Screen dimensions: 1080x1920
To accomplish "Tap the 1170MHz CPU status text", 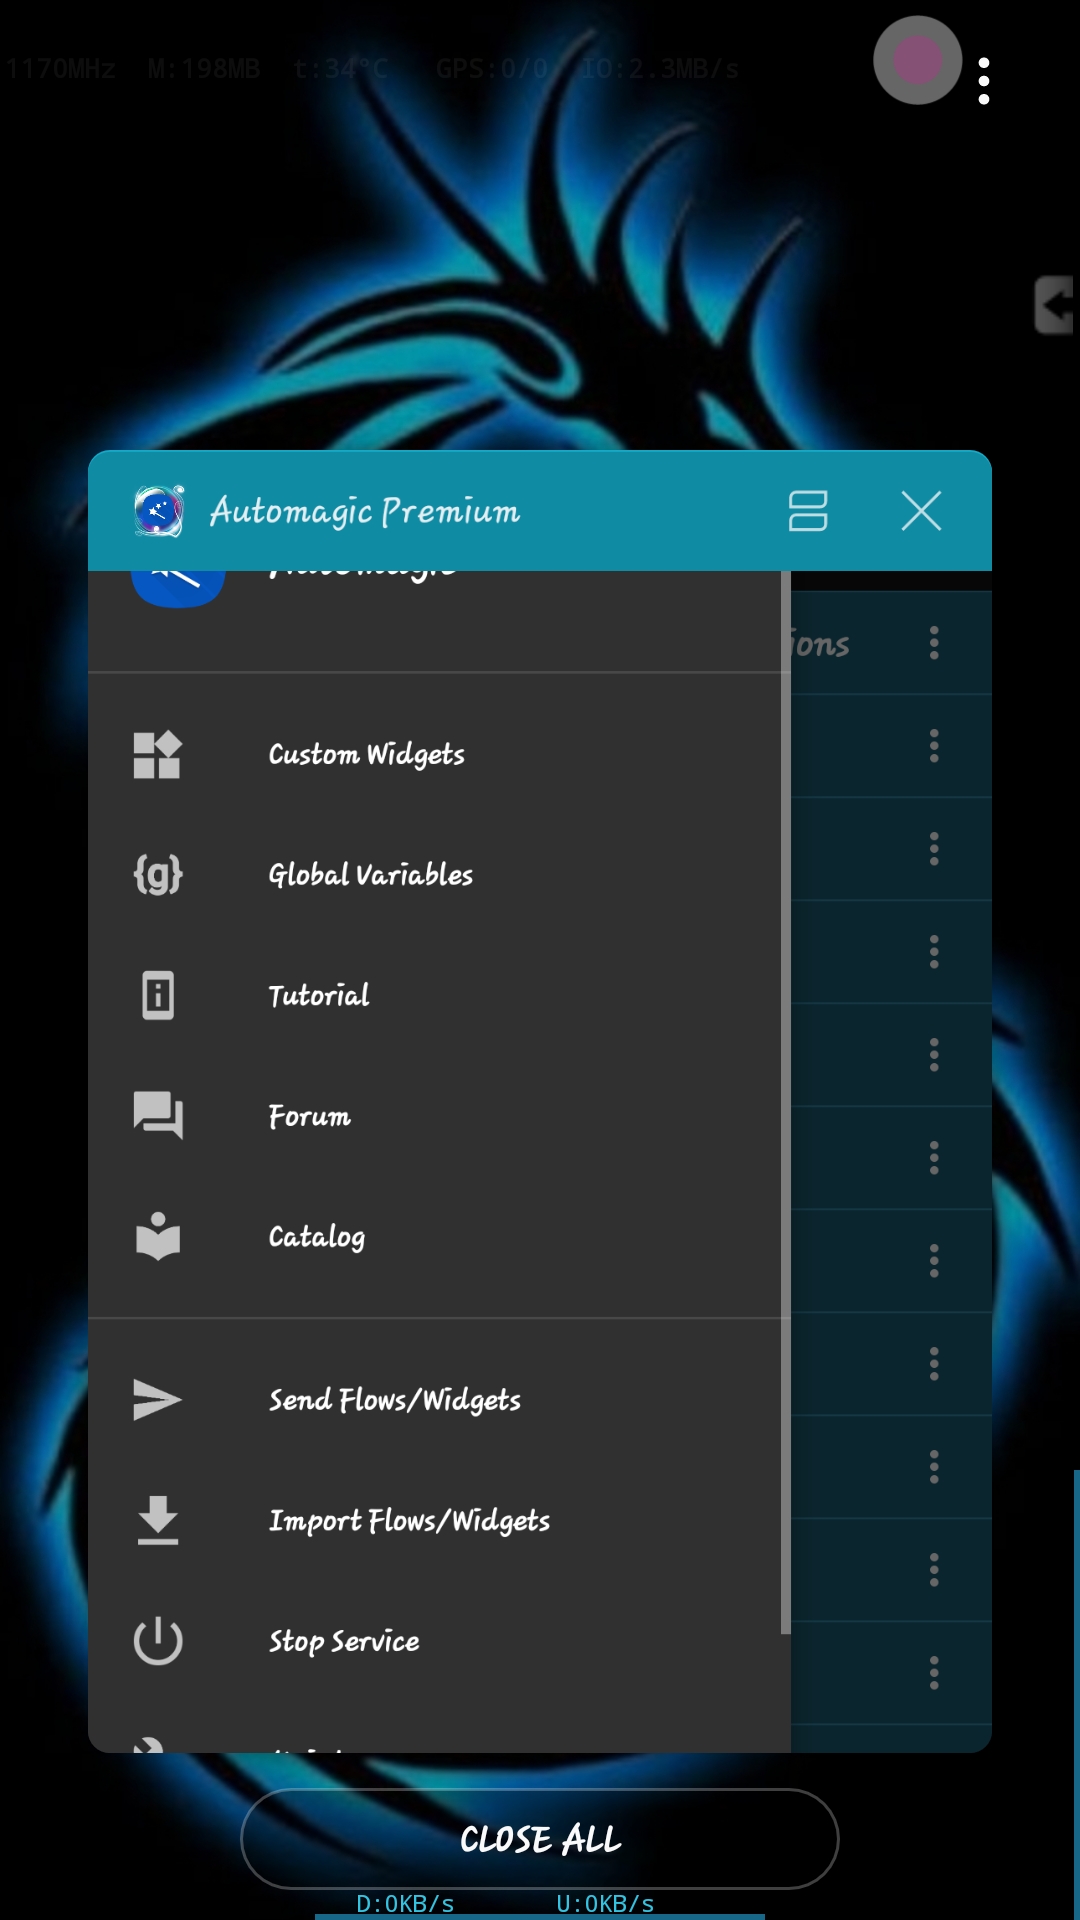I will (60, 68).
